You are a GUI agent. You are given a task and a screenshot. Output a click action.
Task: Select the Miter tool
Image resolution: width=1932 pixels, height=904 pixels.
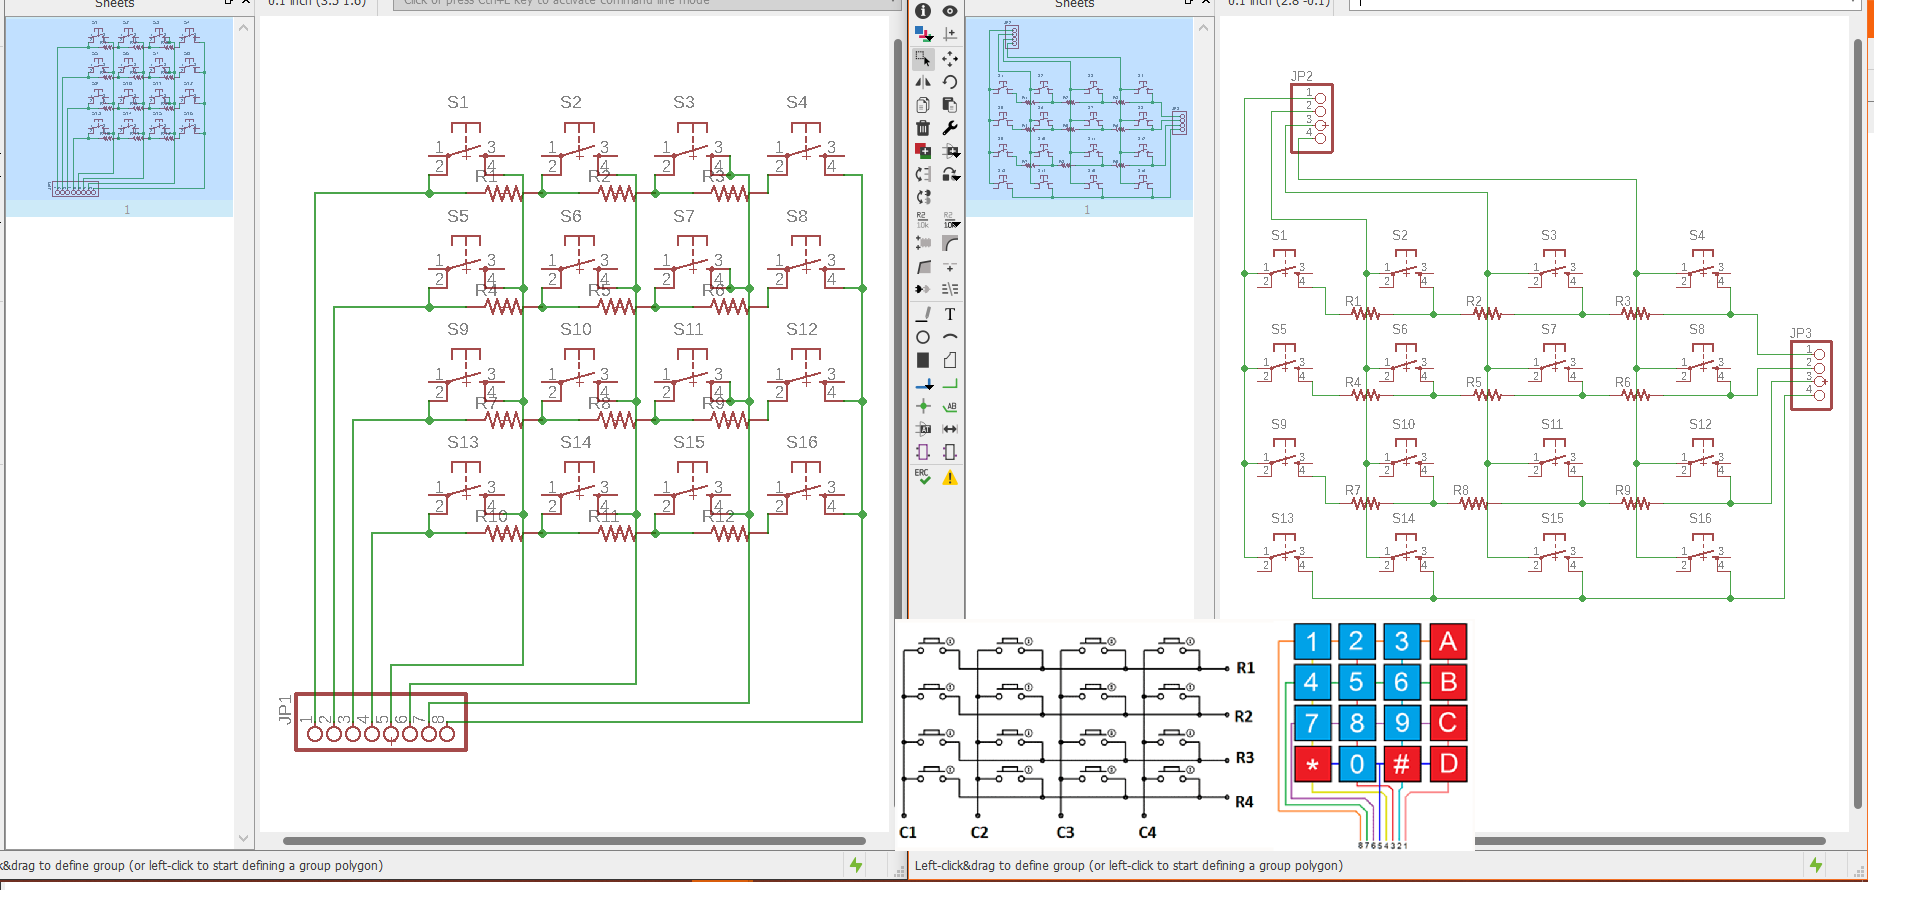pos(950,243)
